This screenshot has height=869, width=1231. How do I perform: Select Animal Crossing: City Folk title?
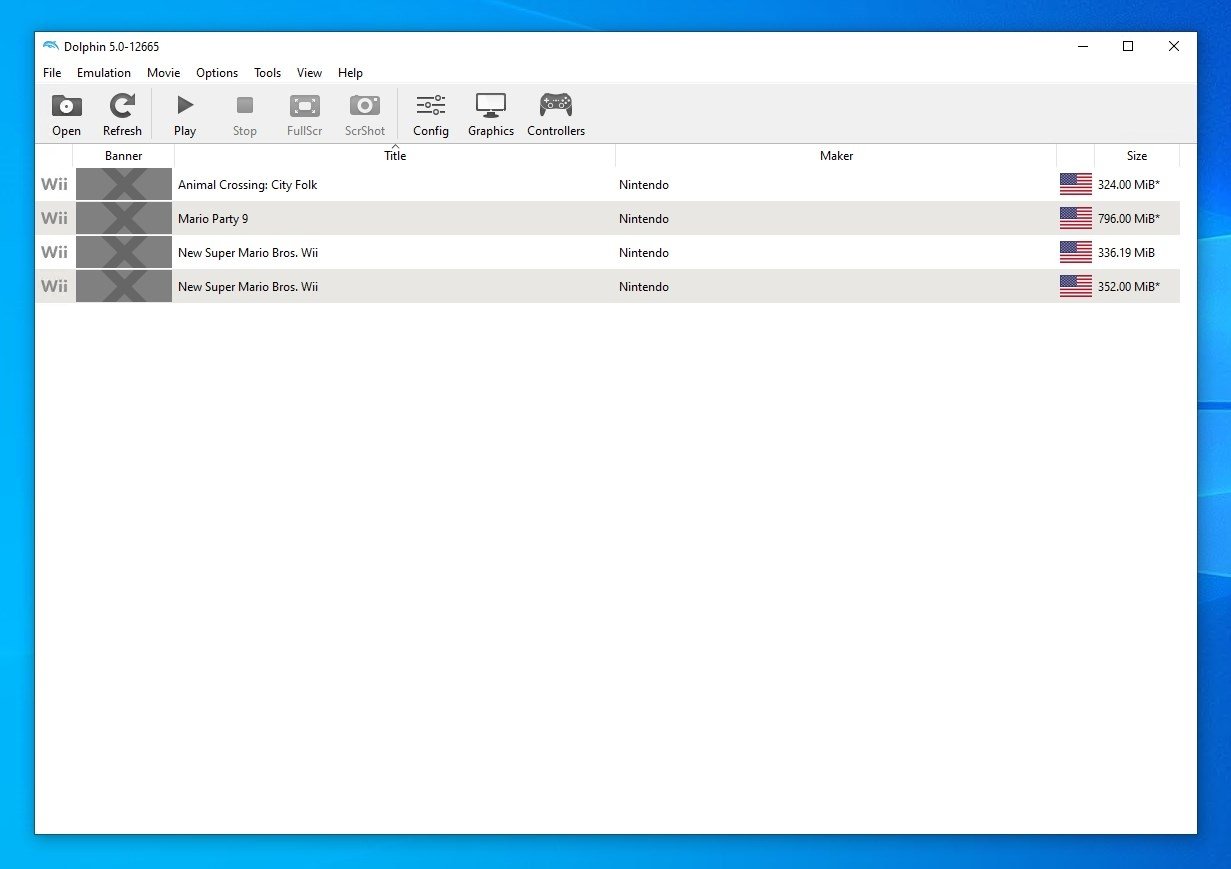[247, 185]
